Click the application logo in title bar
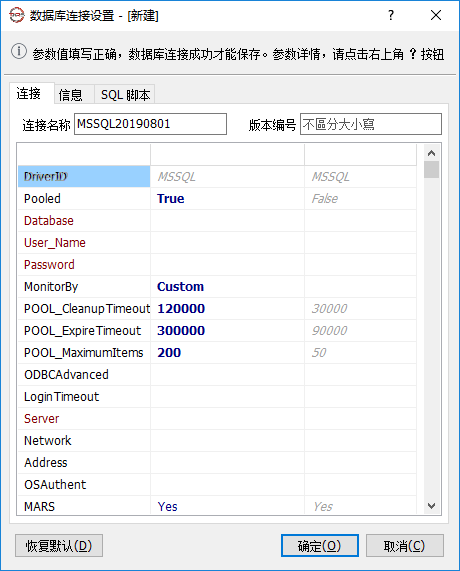 pyautogui.click(x=16, y=15)
